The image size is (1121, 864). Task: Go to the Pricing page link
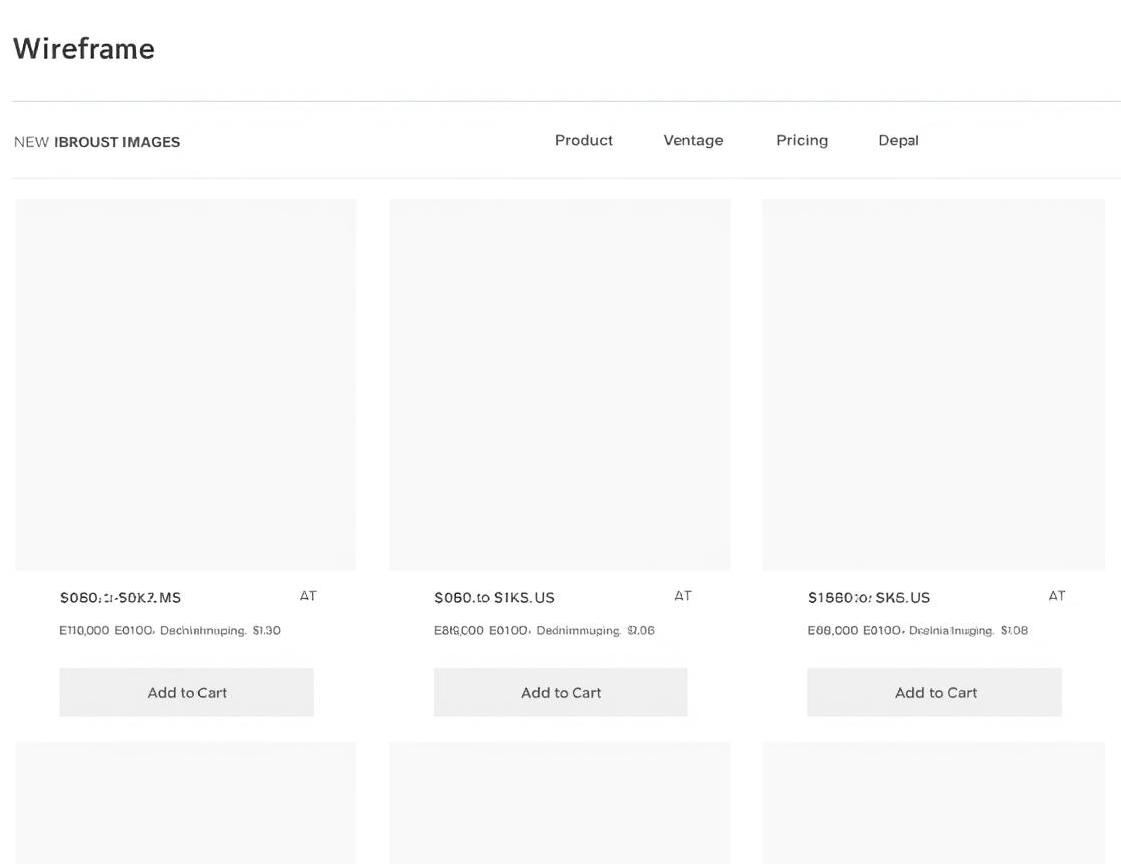[801, 140]
